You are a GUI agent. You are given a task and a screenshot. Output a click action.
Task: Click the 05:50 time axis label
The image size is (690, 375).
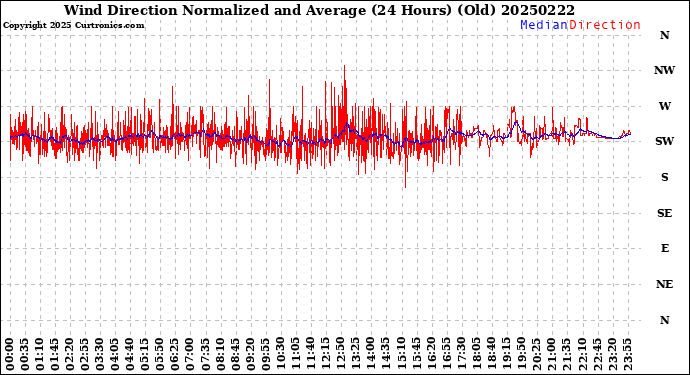(160, 354)
